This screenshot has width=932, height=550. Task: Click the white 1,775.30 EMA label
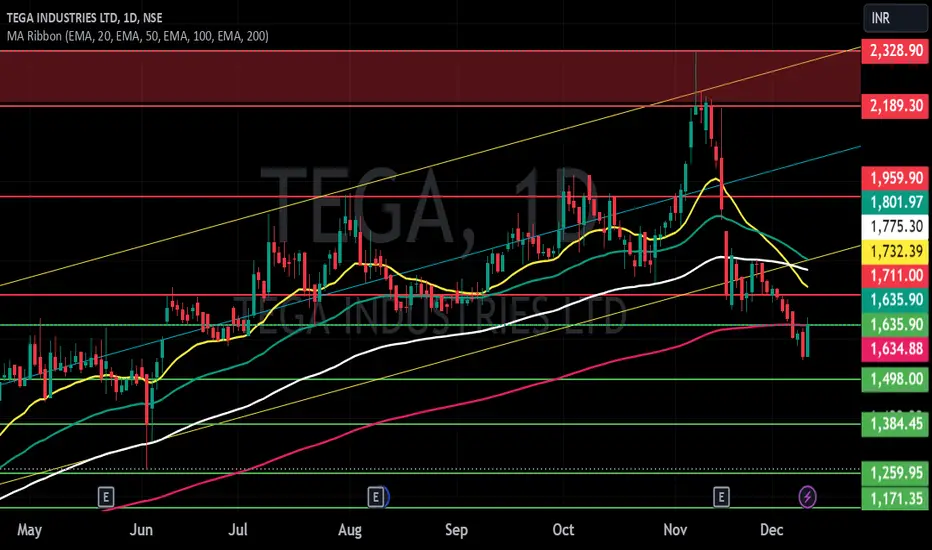(895, 227)
